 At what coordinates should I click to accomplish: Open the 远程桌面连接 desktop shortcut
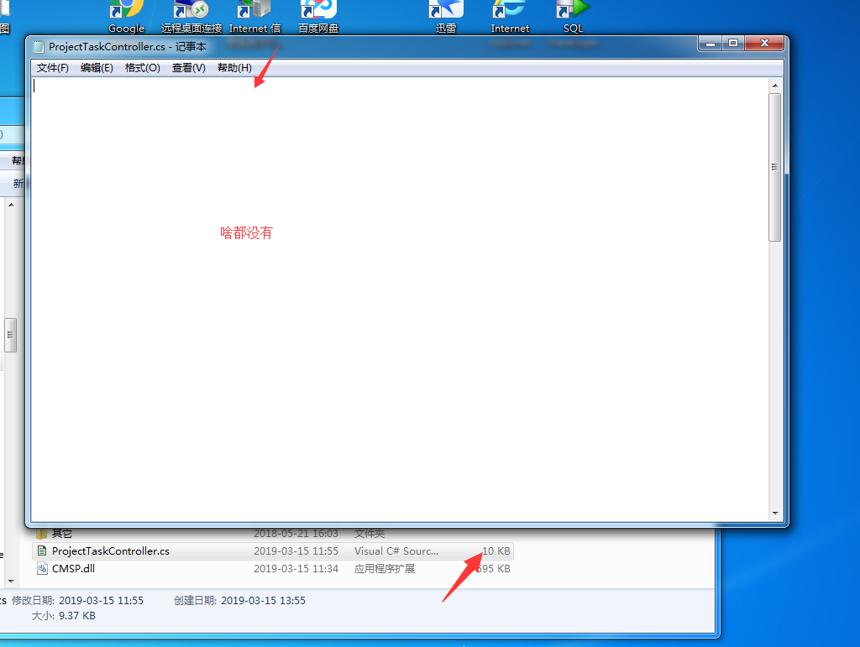[191, 10]
